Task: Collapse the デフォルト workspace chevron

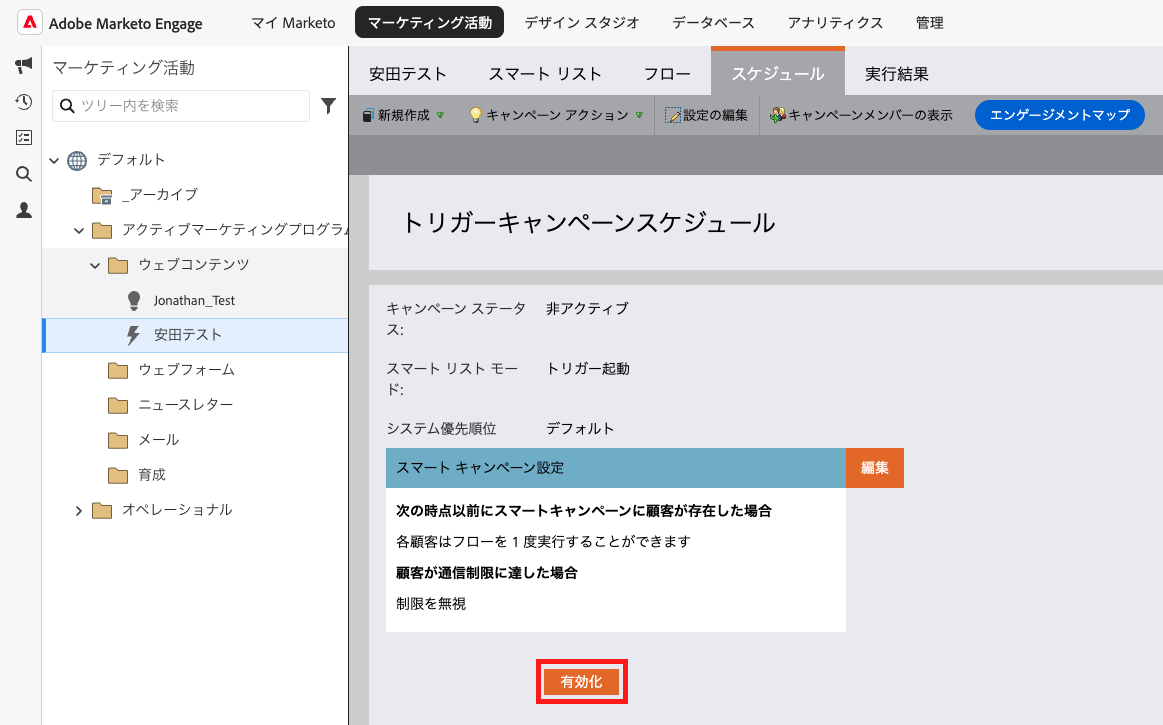Action: tap(54, 160)
